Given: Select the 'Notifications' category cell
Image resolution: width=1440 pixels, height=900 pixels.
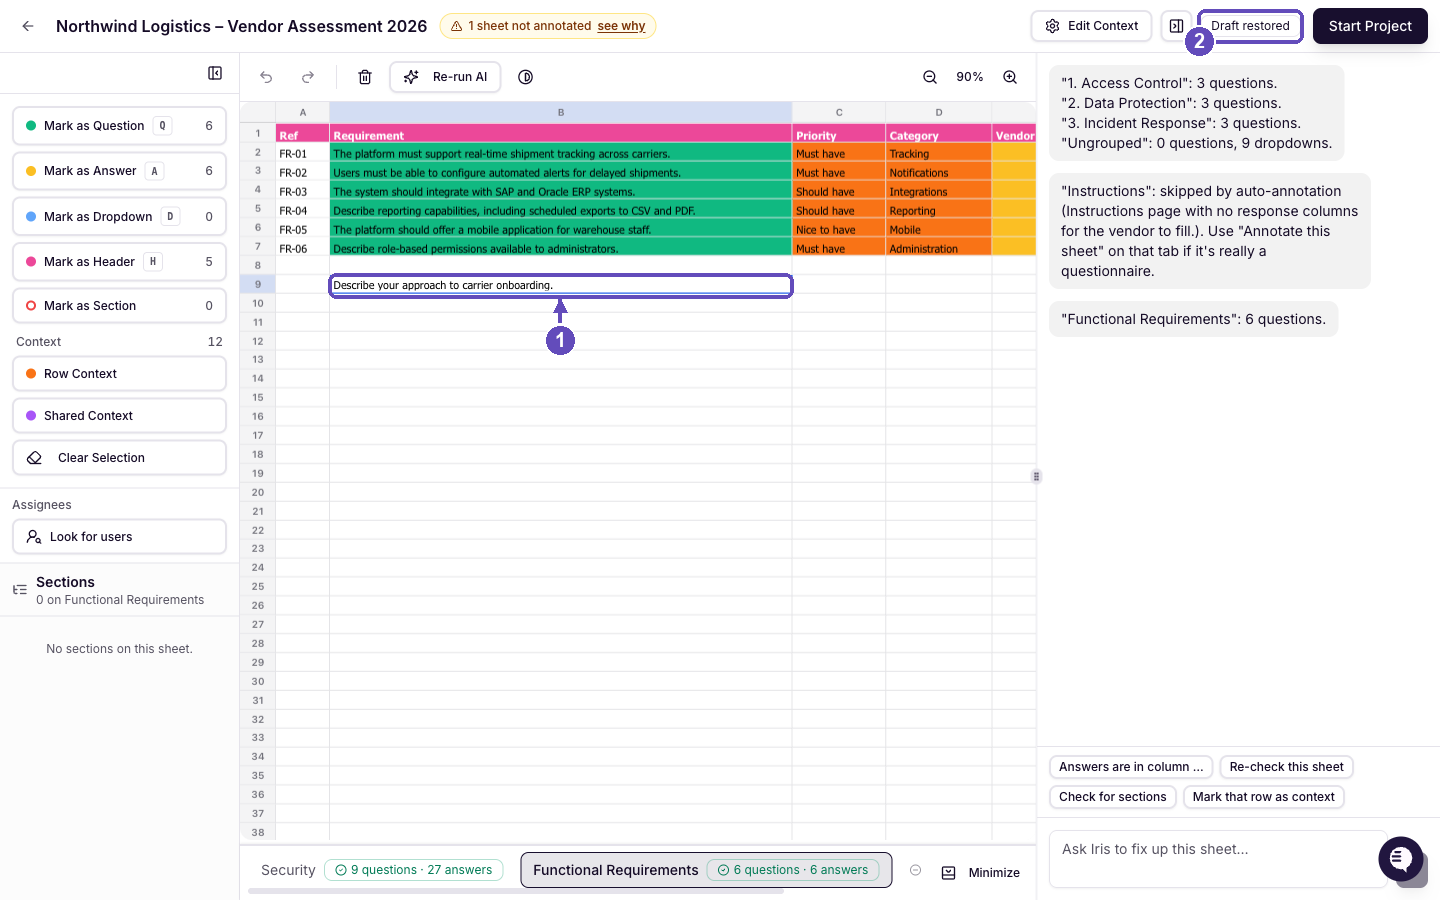Looking at the screenshot, I should pyautogui.click(x=939, y=173).
